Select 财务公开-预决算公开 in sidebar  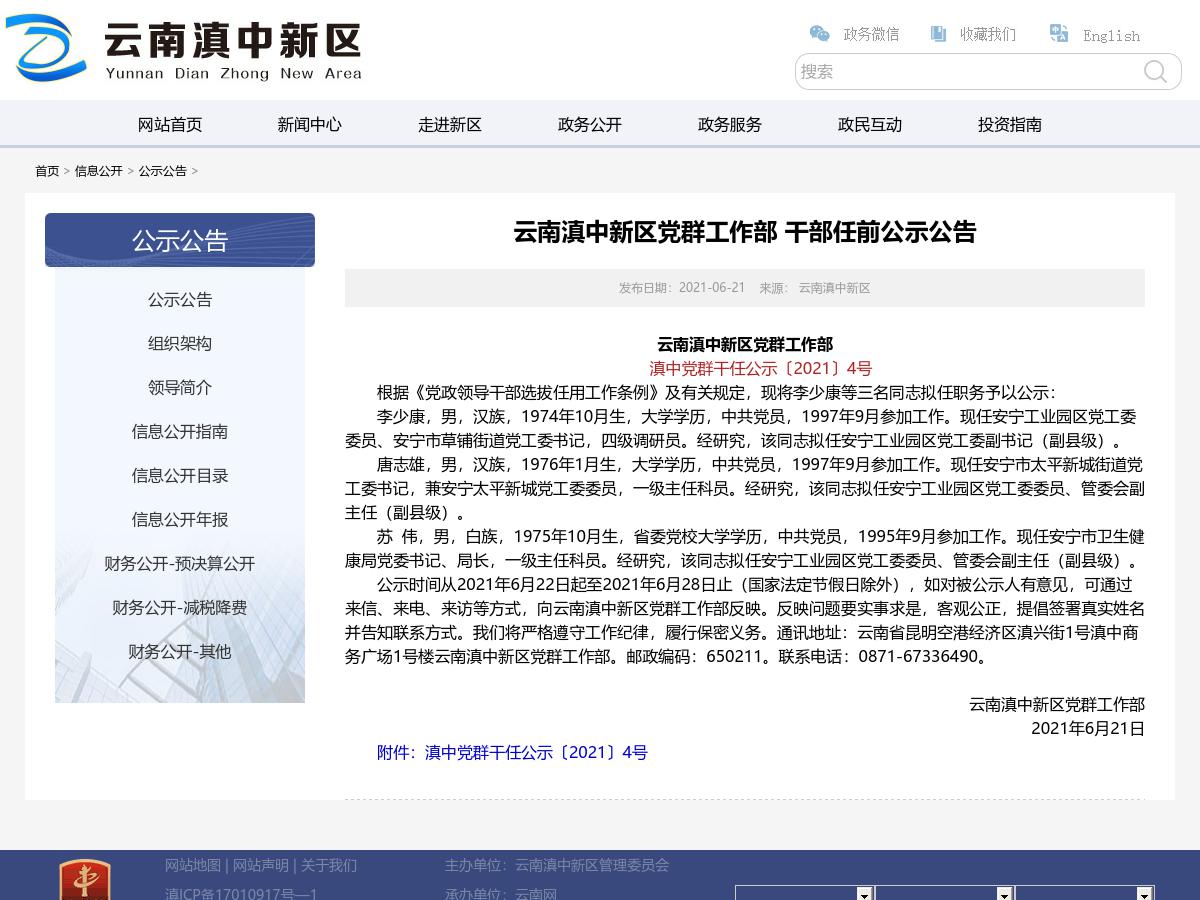click(x=180, y=564)
